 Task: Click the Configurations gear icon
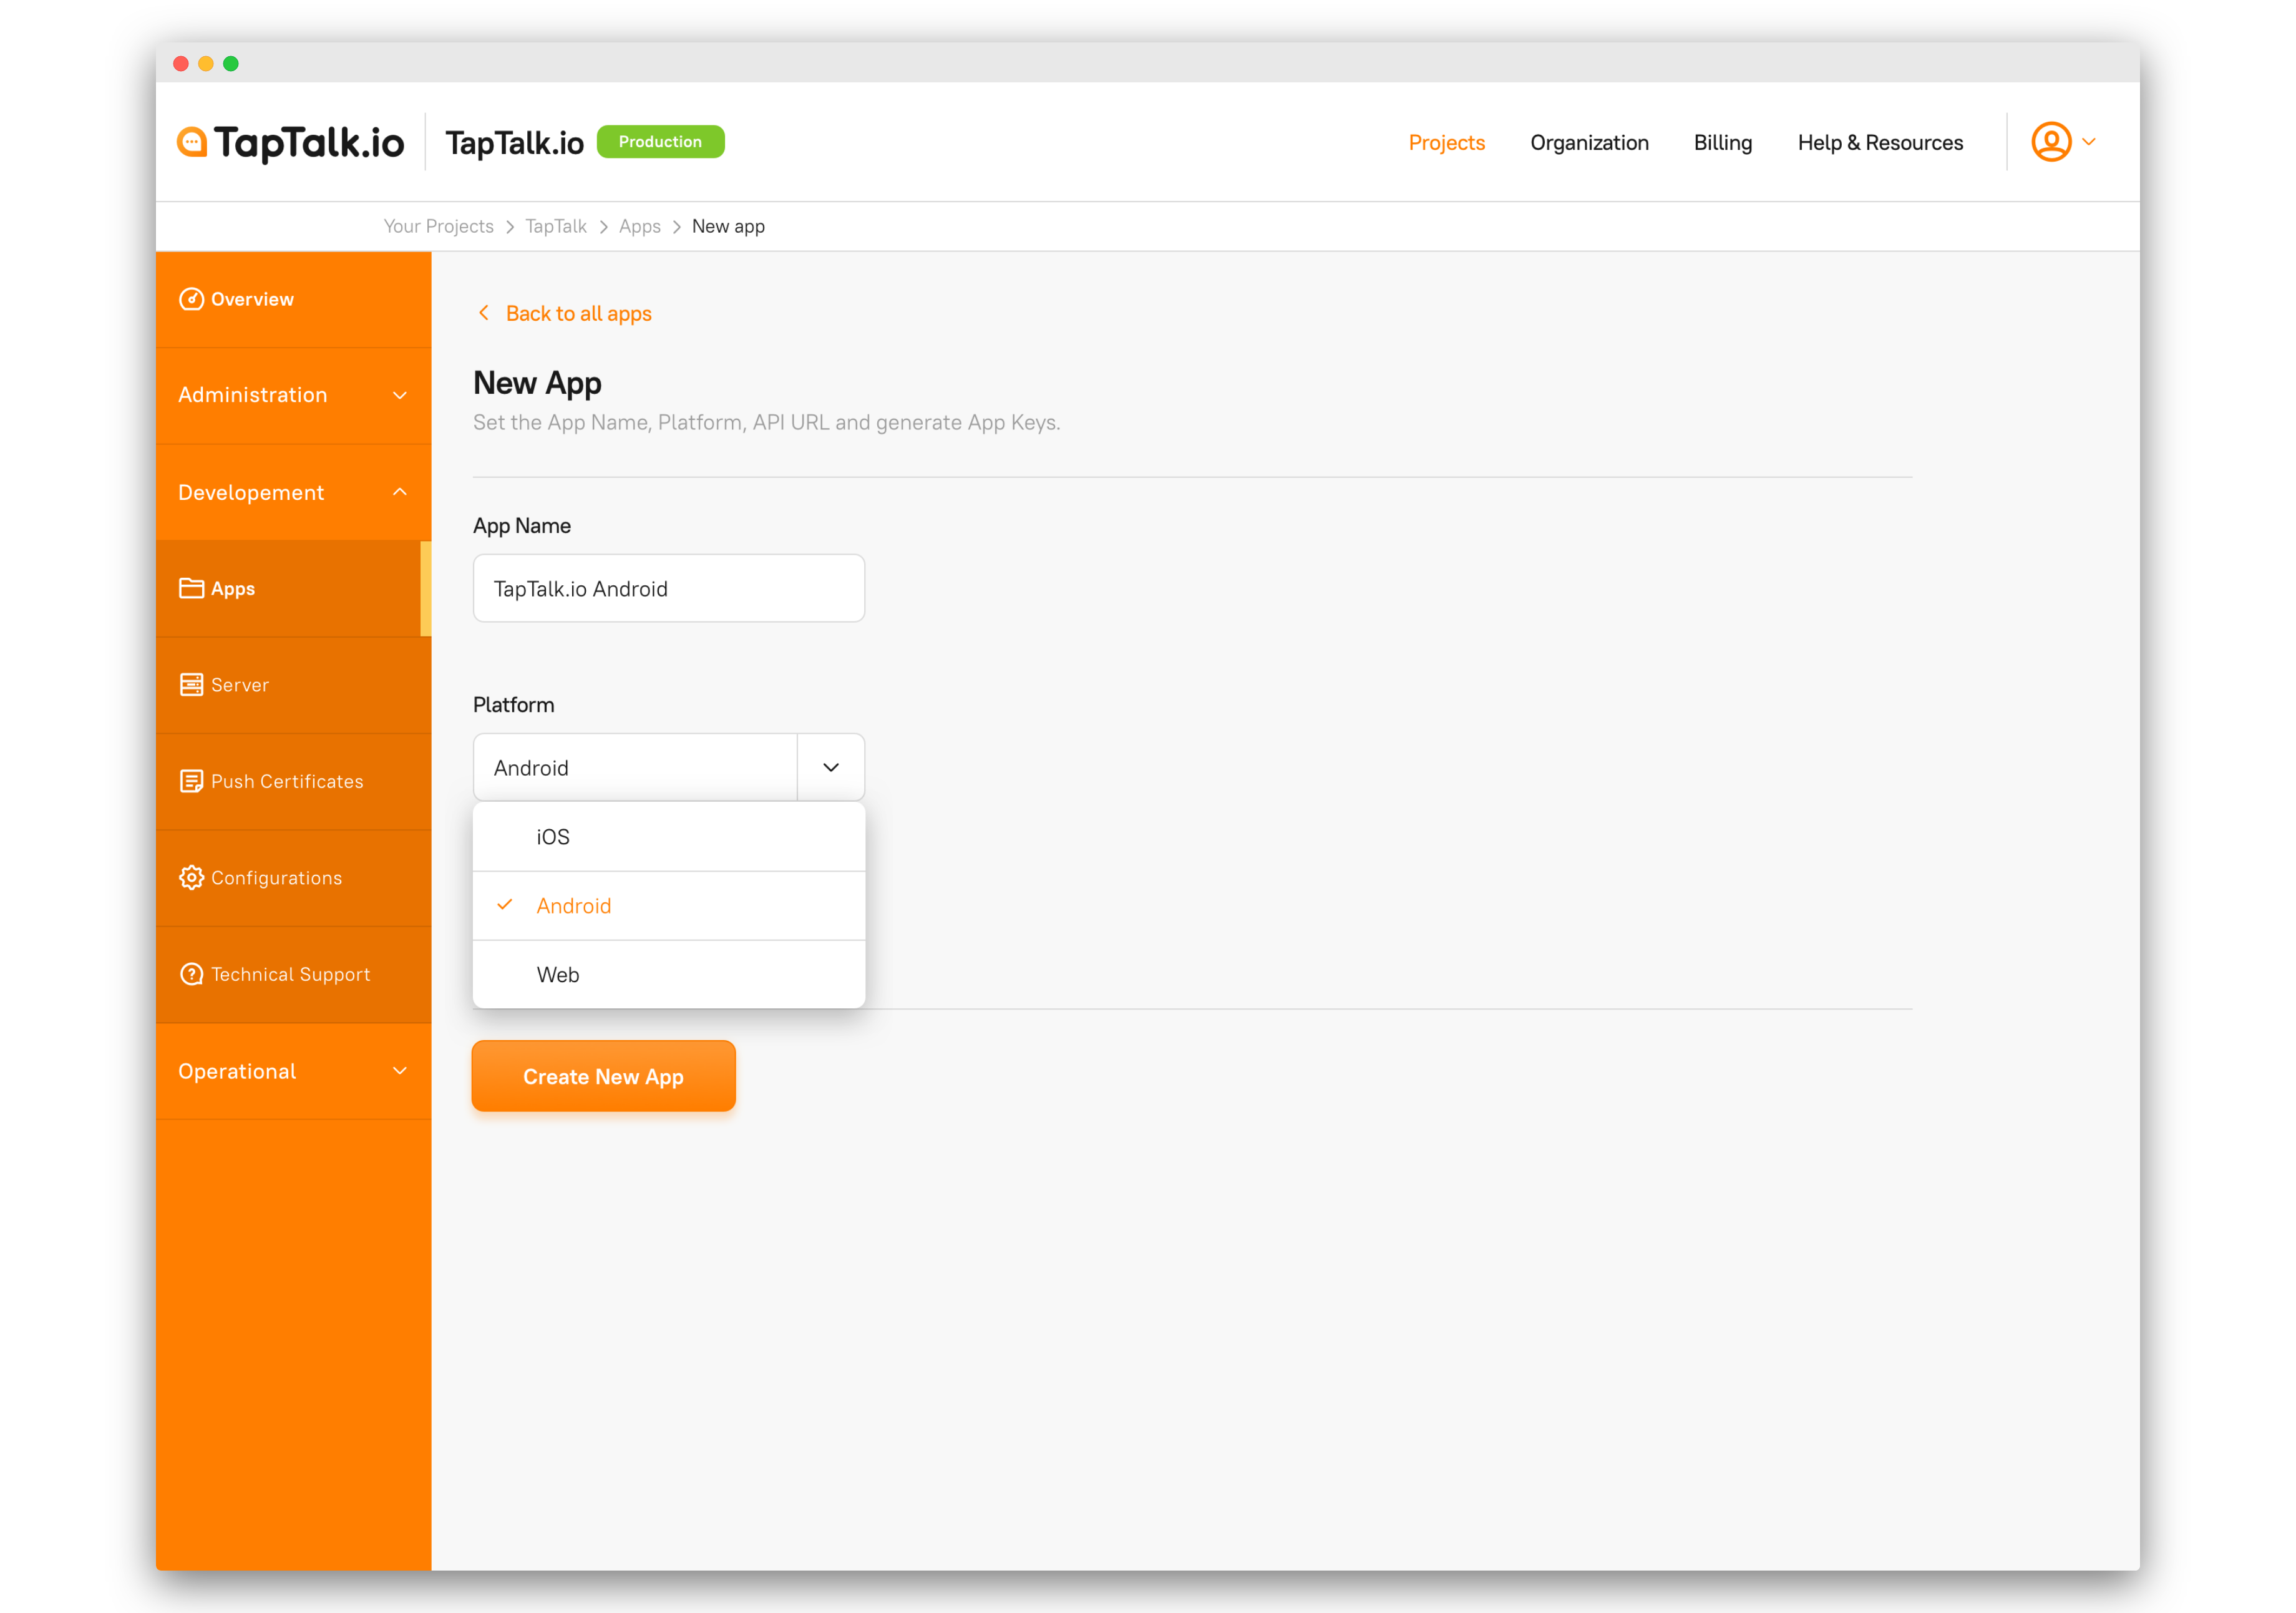point(191,877)
